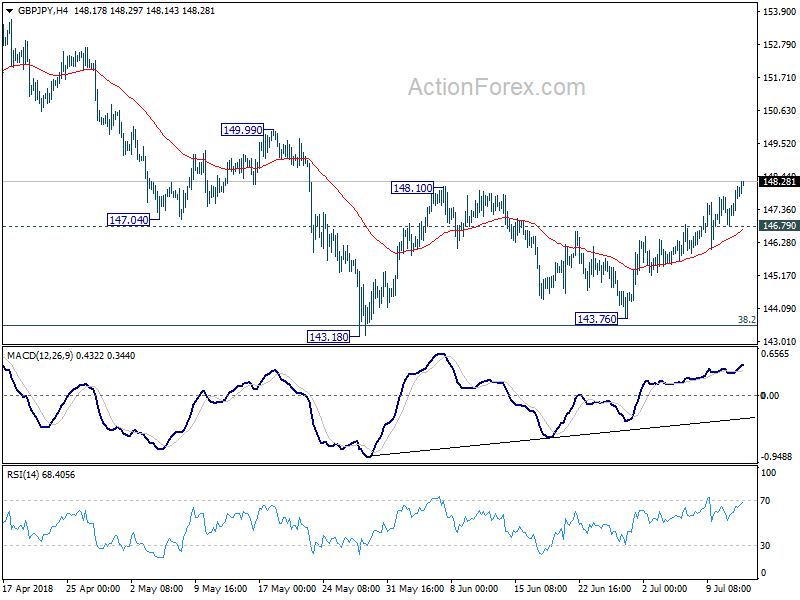Click the MACD(12,26,9) indicator label
The height and width of the screenshot is (600, 800).
coord(40,356)
